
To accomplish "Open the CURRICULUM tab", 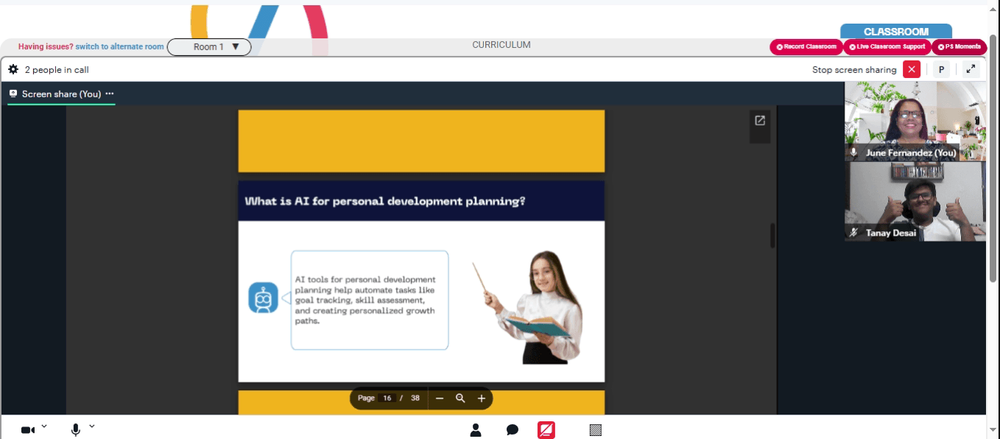I will tap(501, 45).
